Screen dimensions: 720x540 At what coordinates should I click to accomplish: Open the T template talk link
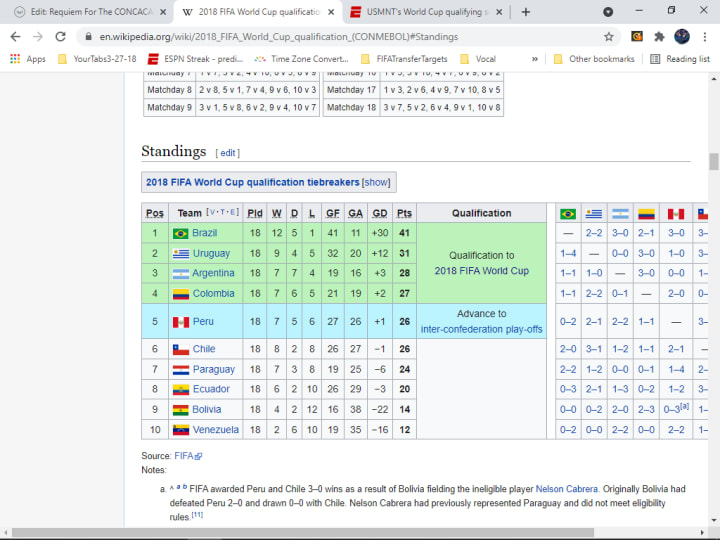224,212
